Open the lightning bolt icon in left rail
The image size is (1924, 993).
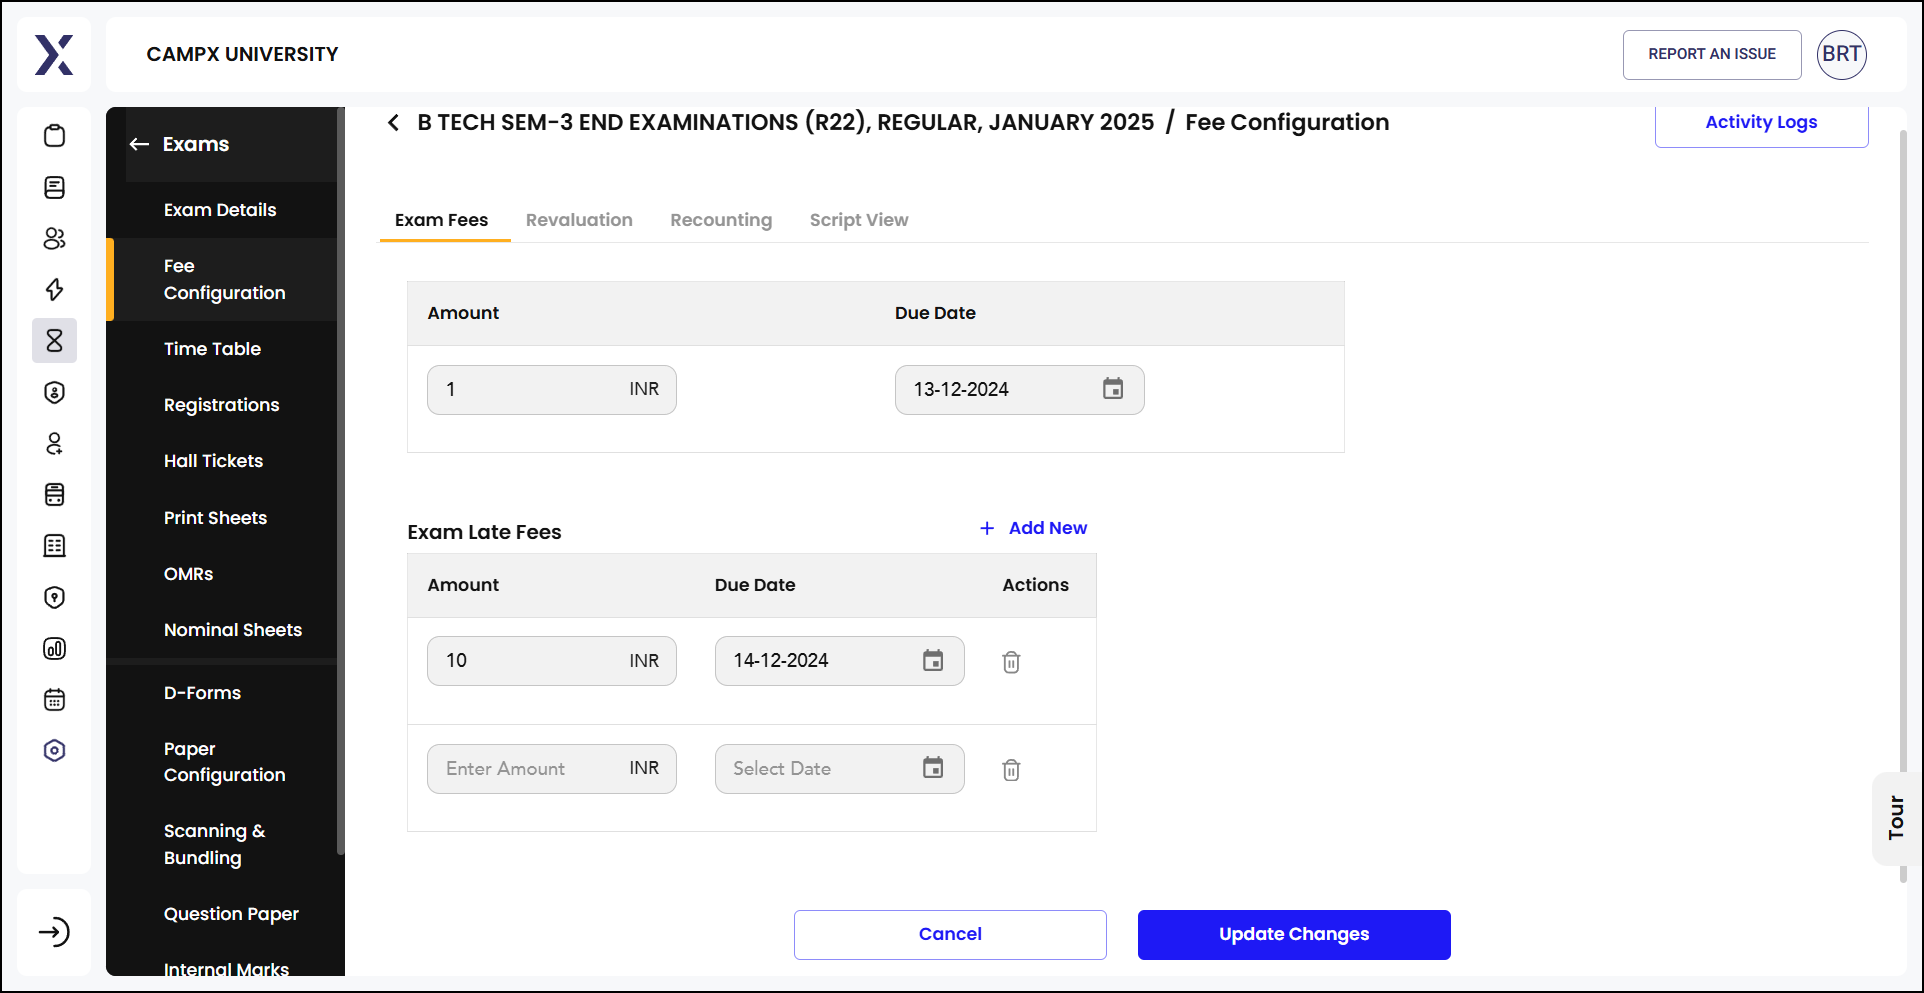pyautogui.click(x=55, y=289)
